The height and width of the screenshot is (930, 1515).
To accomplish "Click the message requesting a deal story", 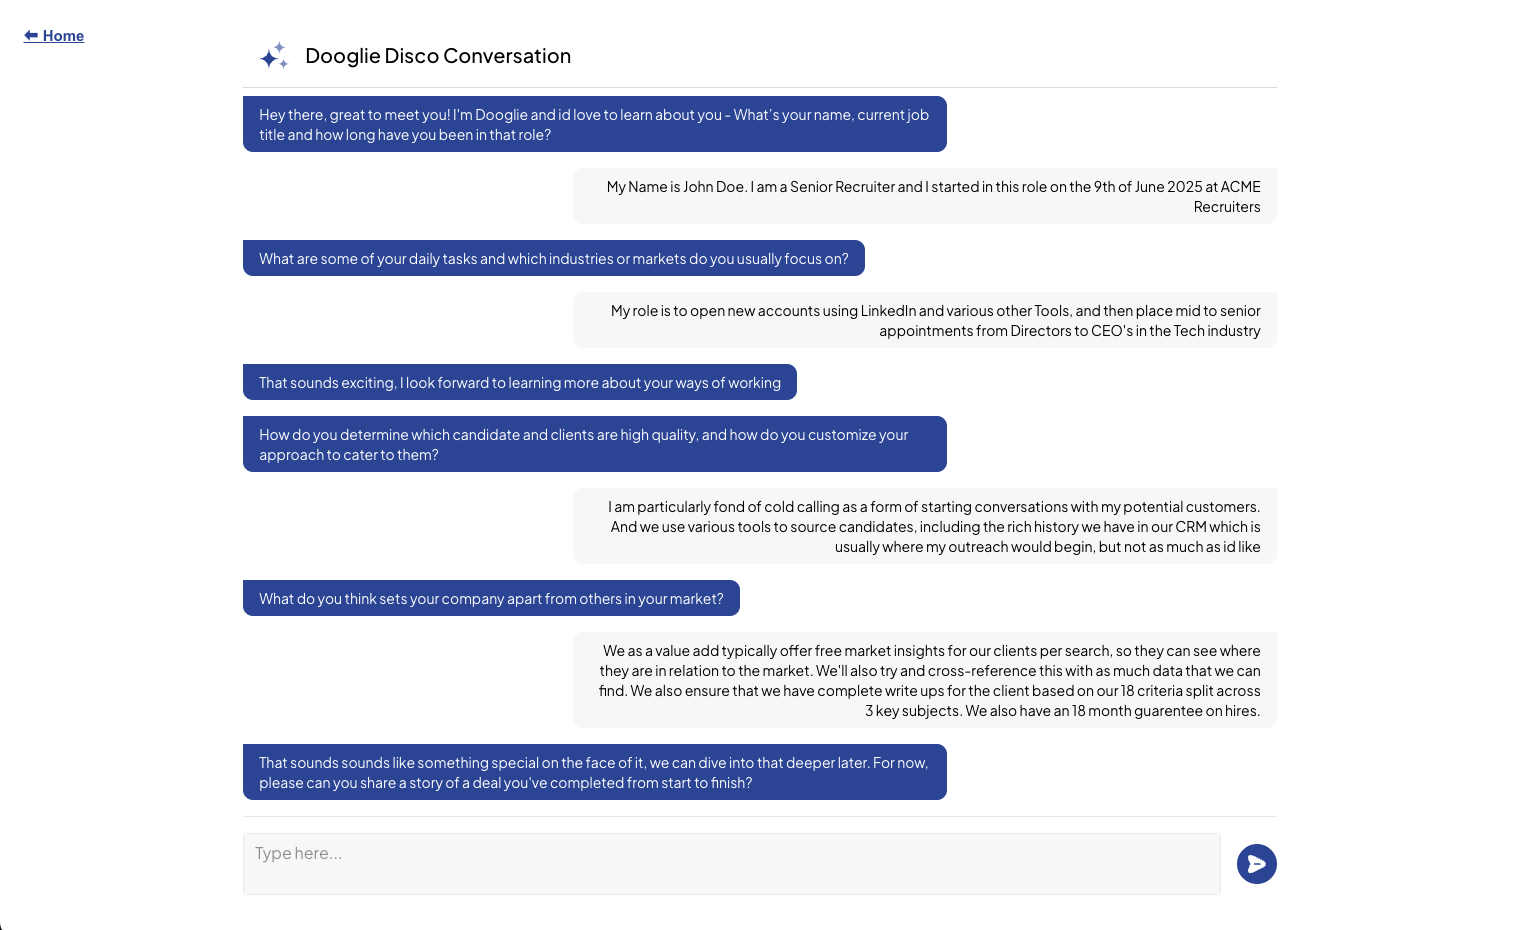I will pos(594,772).
